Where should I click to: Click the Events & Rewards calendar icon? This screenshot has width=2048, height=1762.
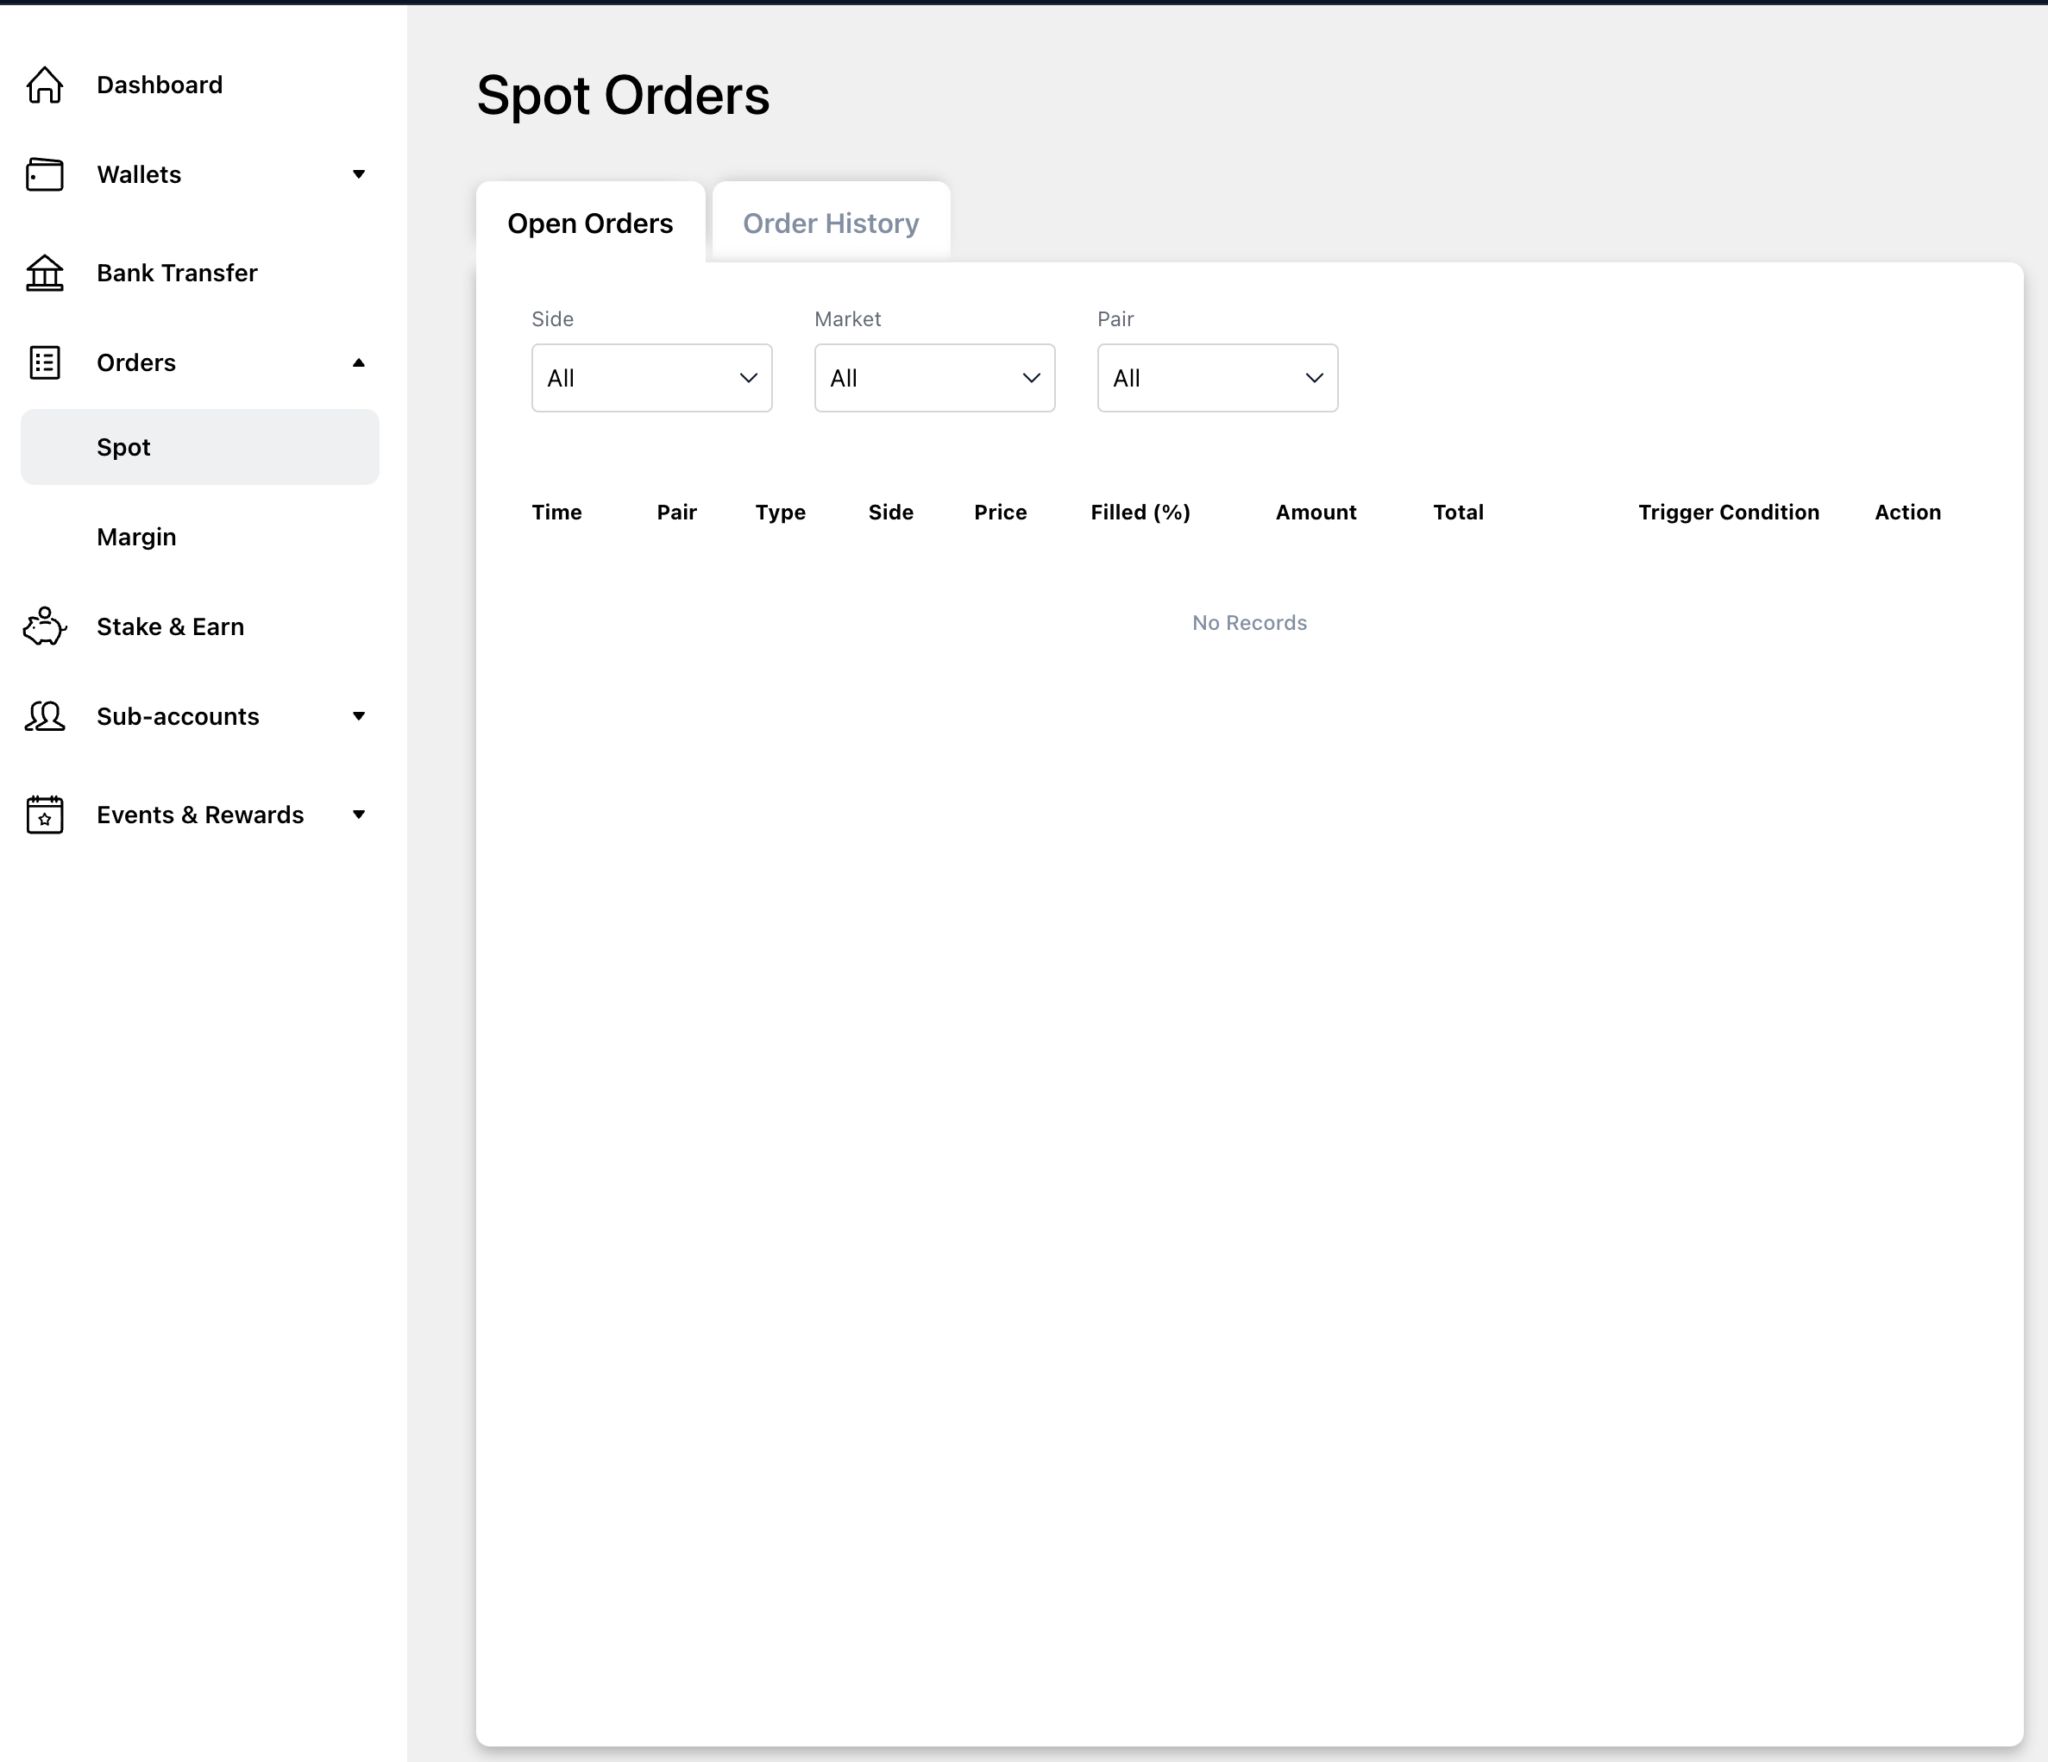(x=44, y=814)
